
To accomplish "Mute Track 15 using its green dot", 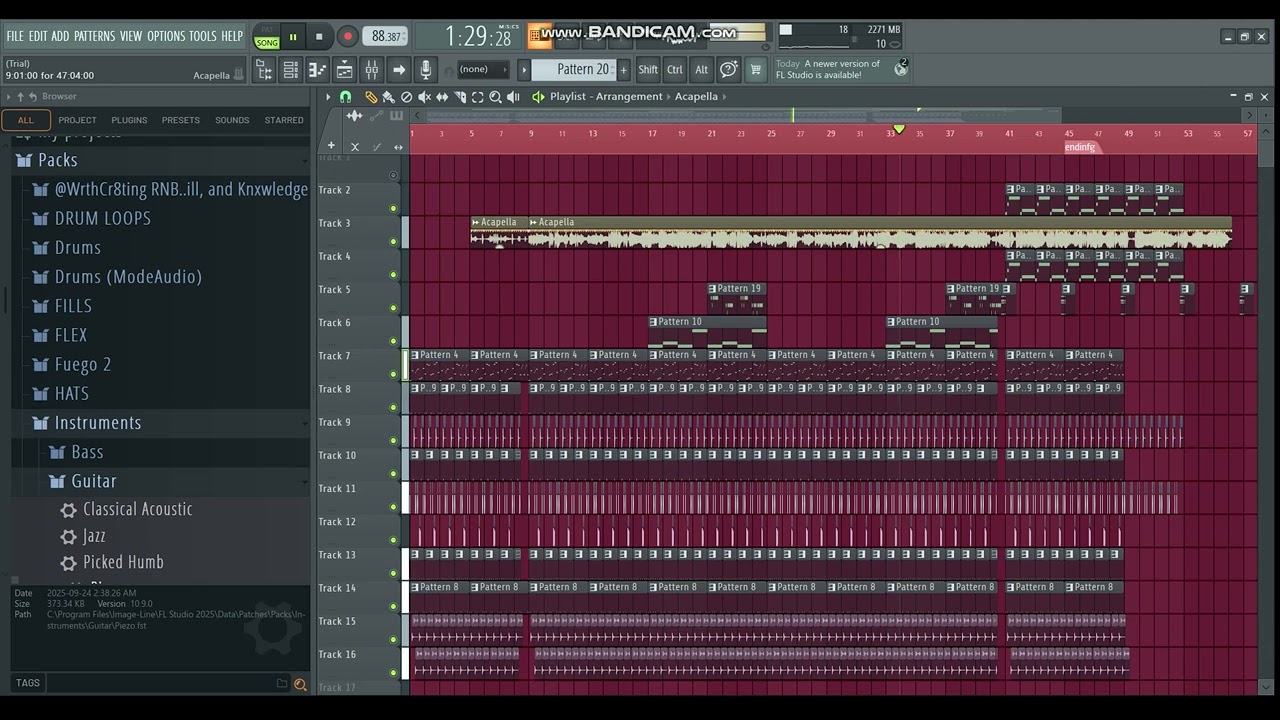I will (393, 639).
